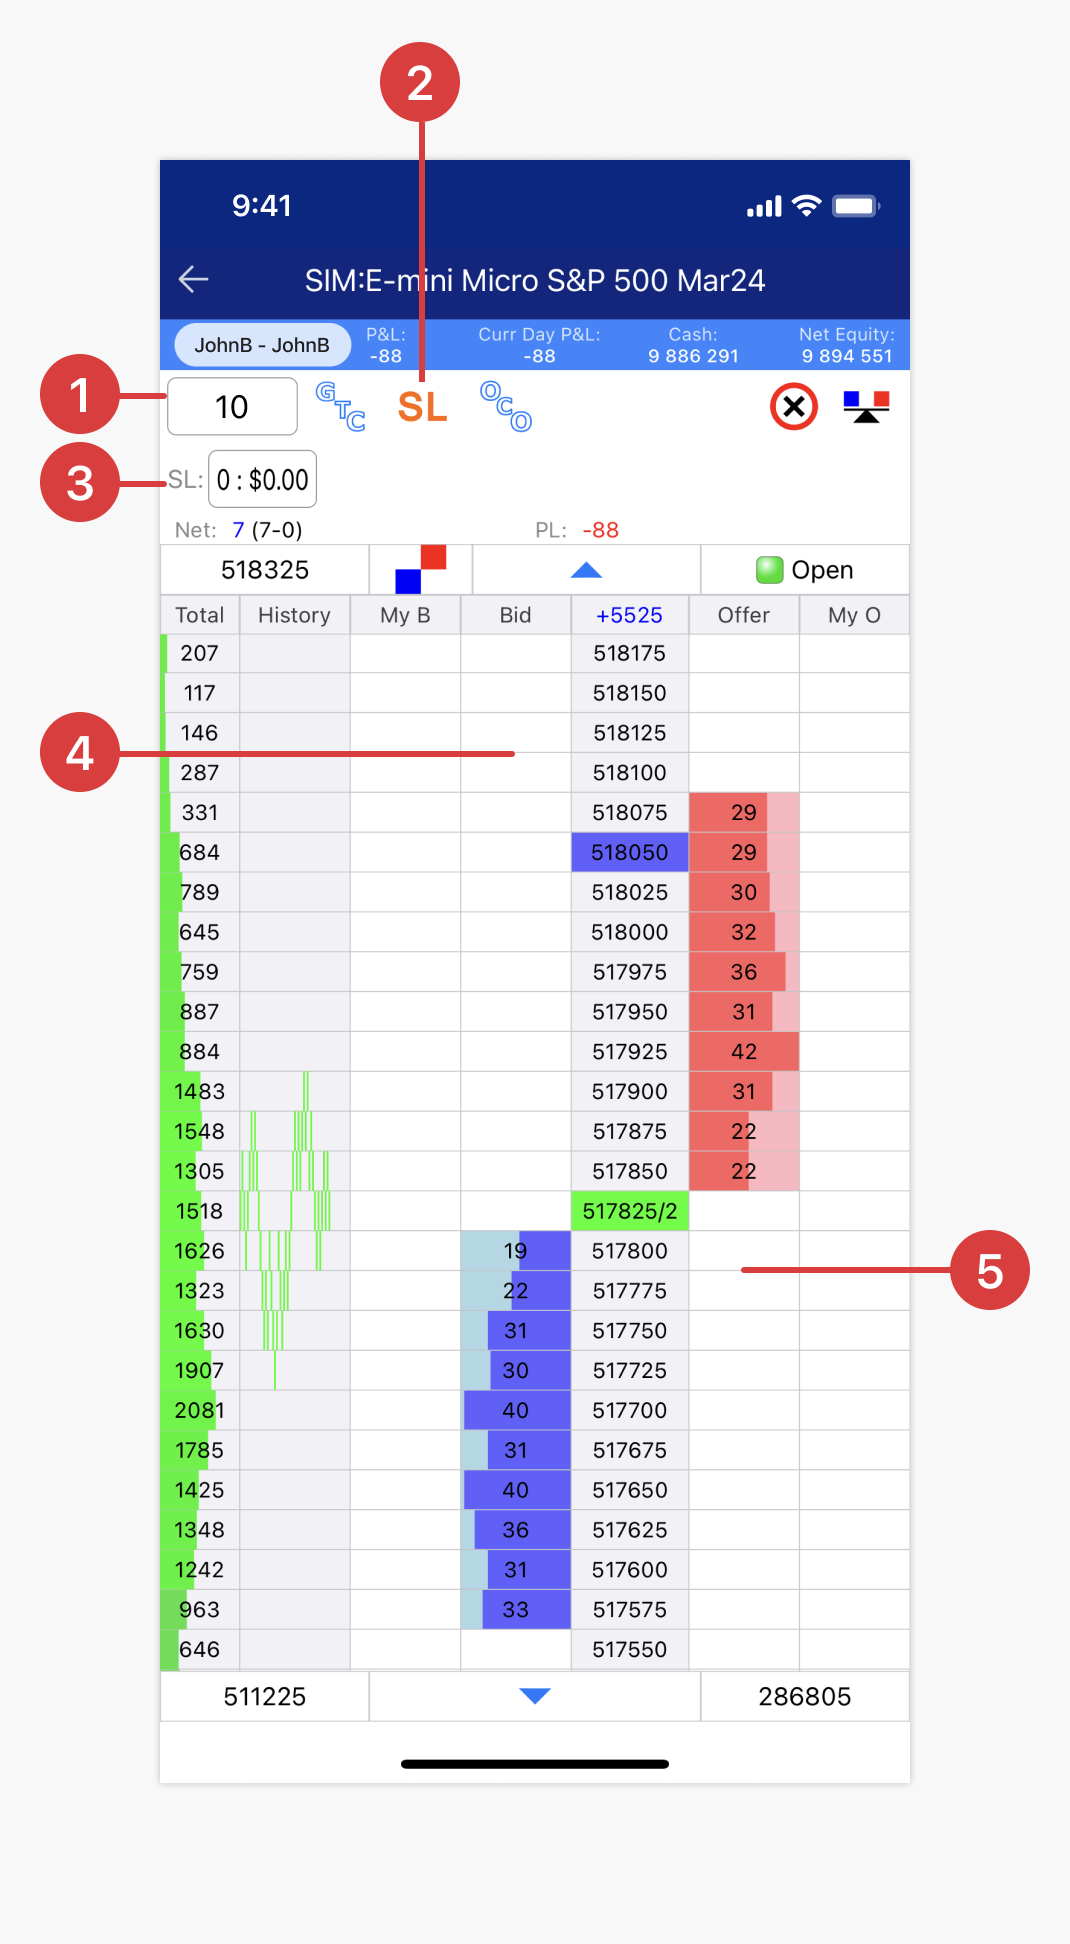Click the flatten position balance icon

866,407
